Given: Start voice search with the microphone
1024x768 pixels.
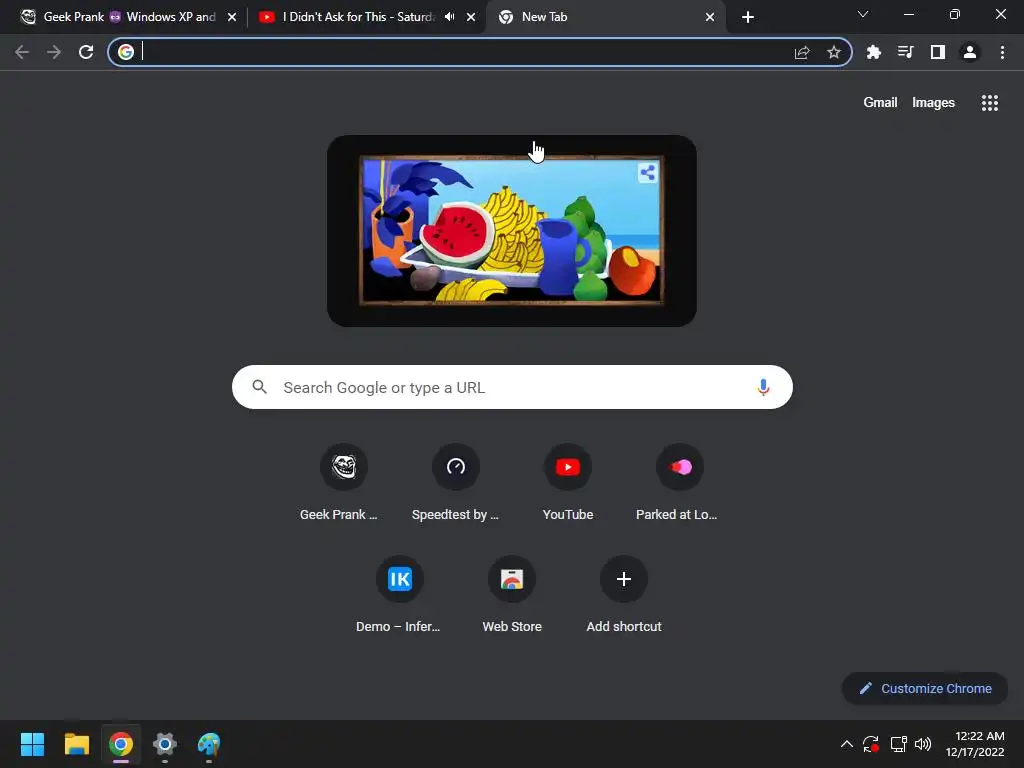Looking at the screenshot, I should 763,387.
